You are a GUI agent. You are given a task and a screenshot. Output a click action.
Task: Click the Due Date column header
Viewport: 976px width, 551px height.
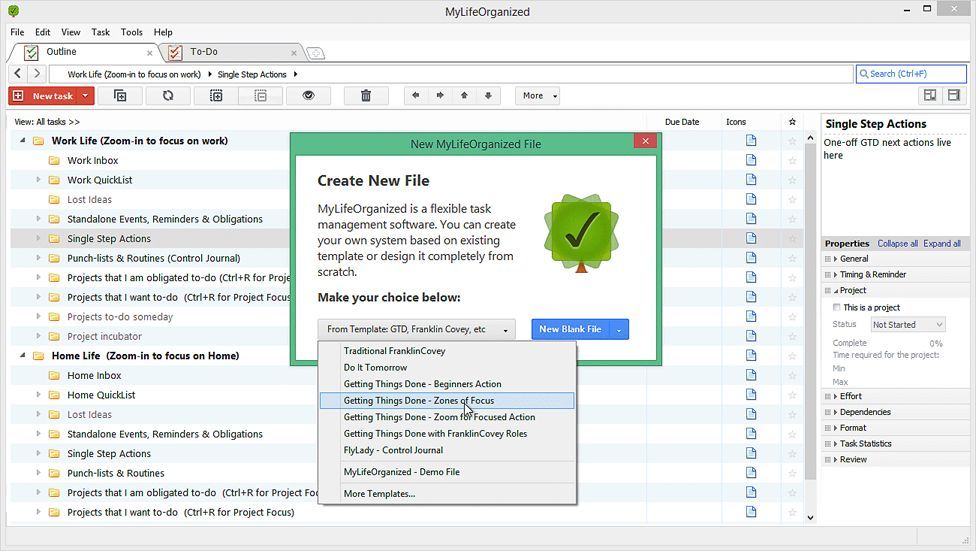[x=682, y=122]
